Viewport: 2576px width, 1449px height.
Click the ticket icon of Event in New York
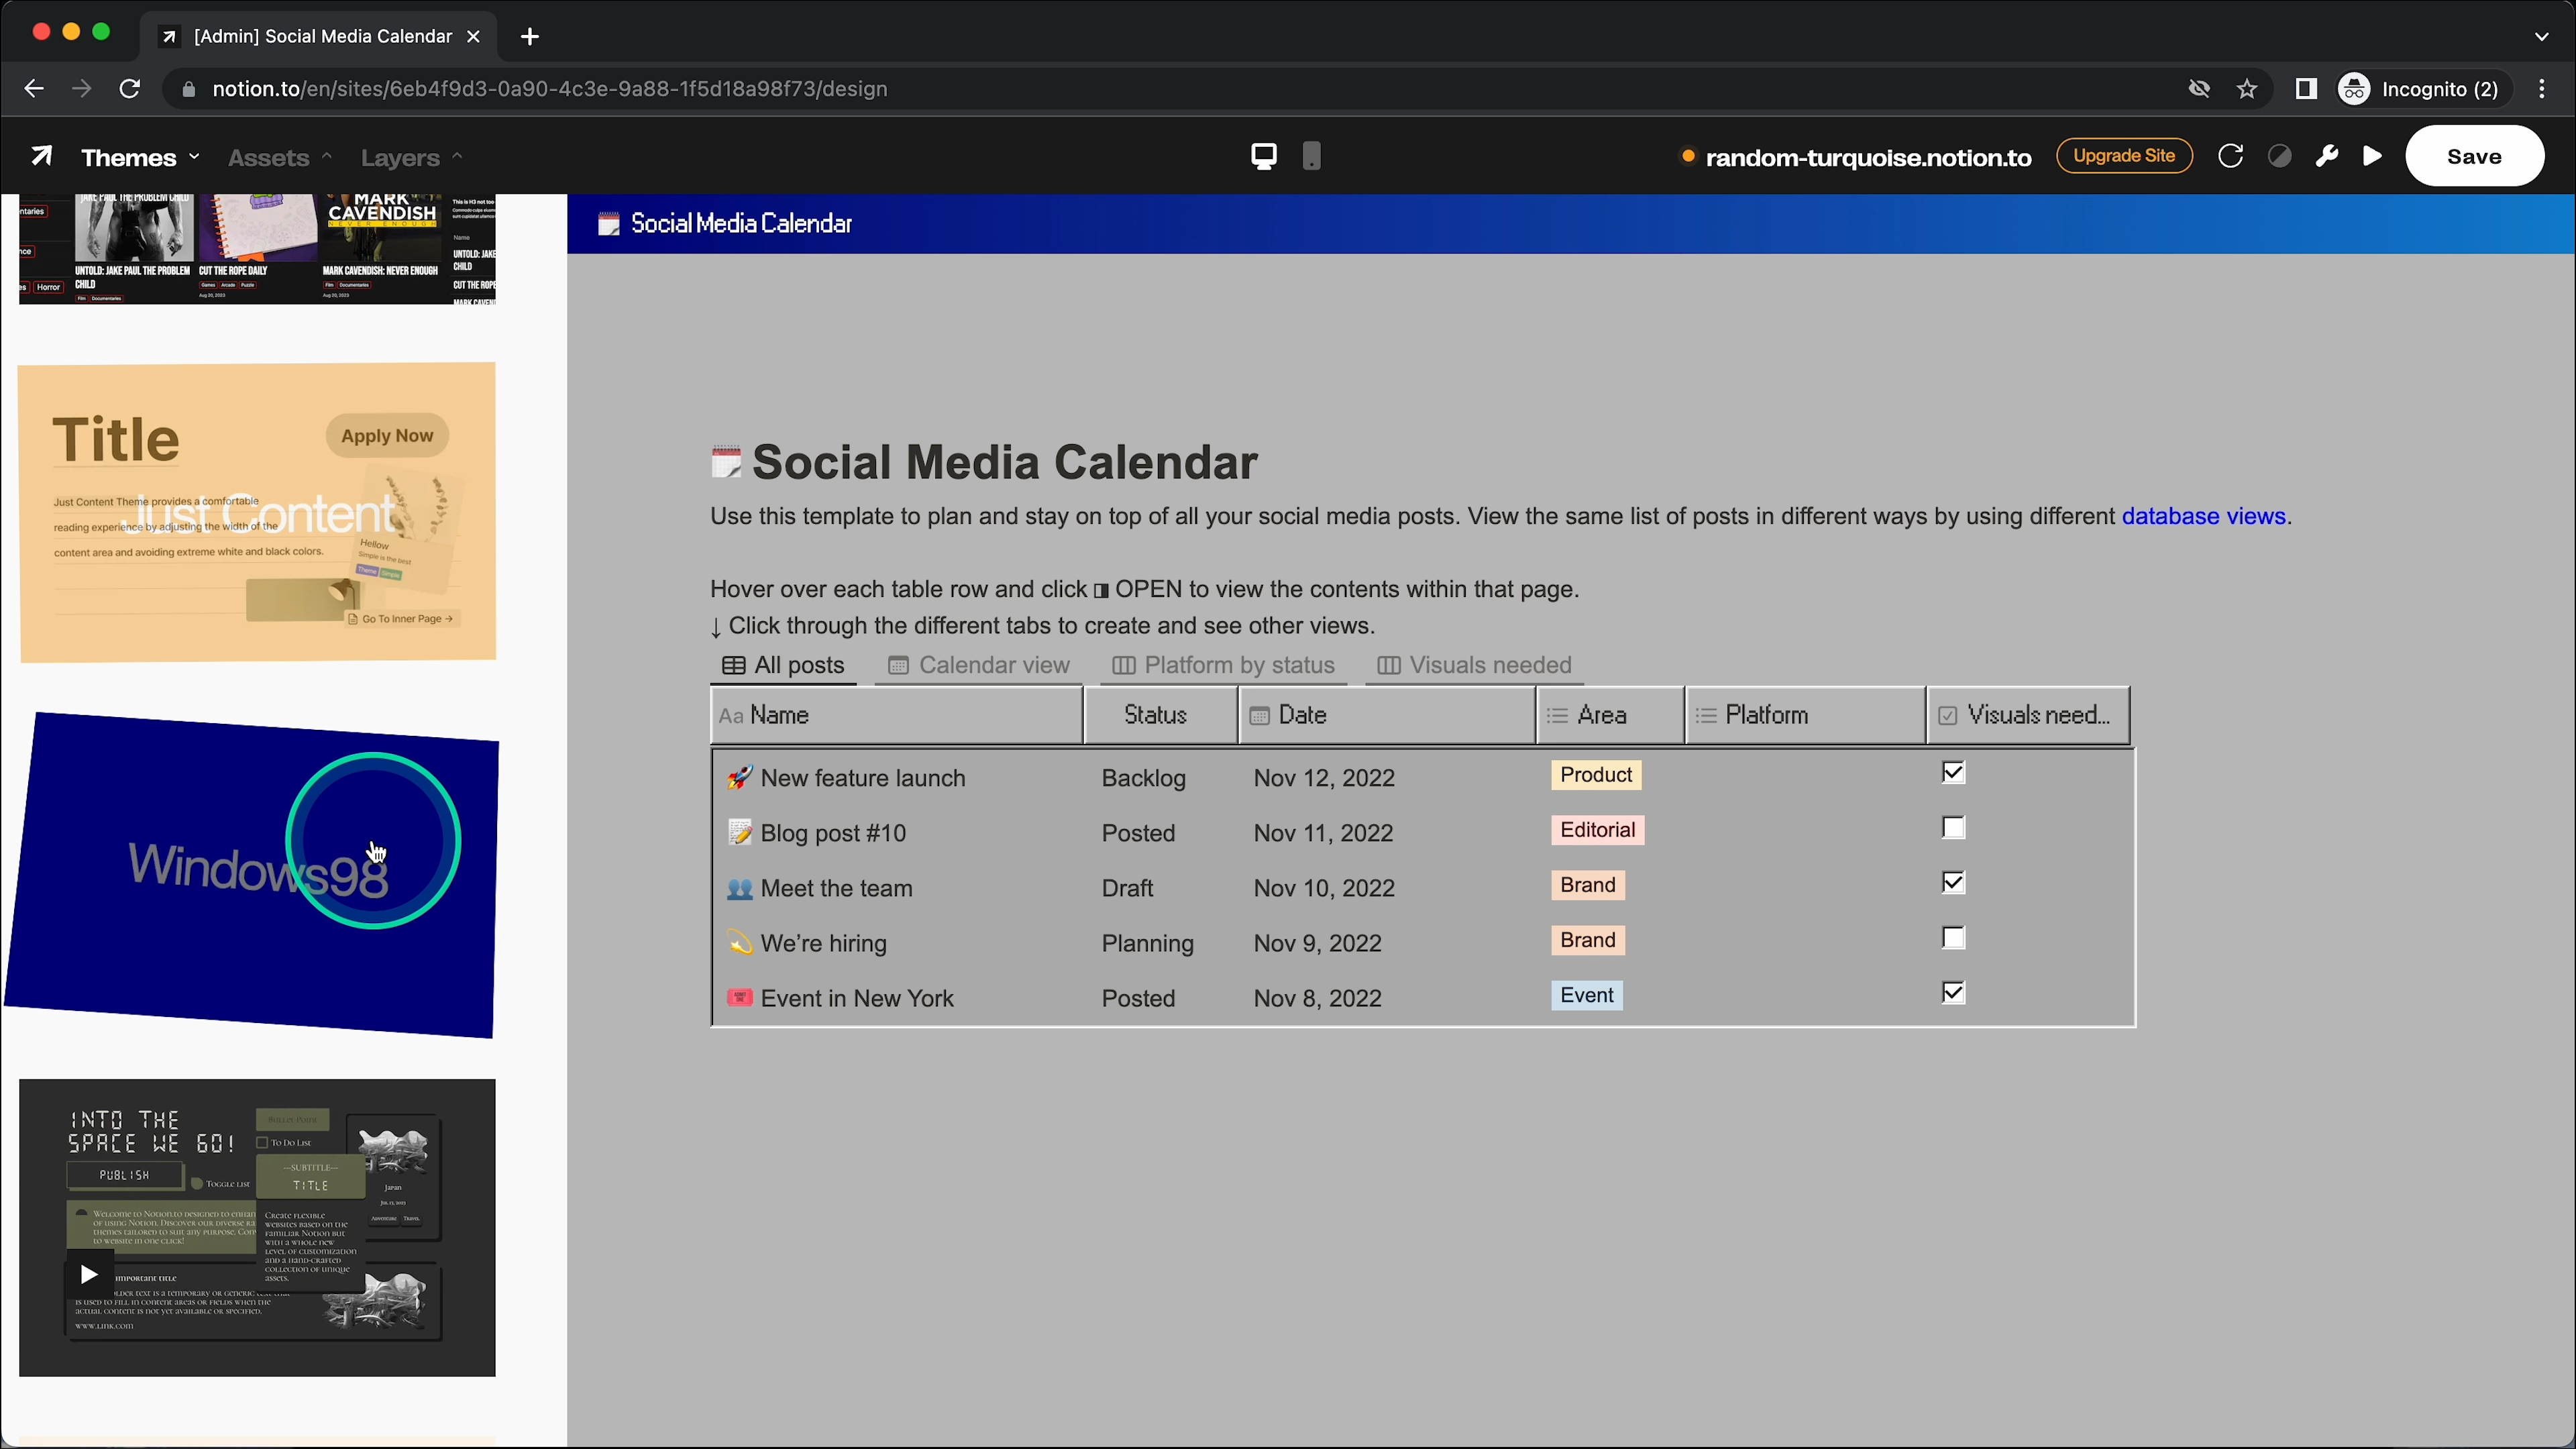[x=739, y=997]
